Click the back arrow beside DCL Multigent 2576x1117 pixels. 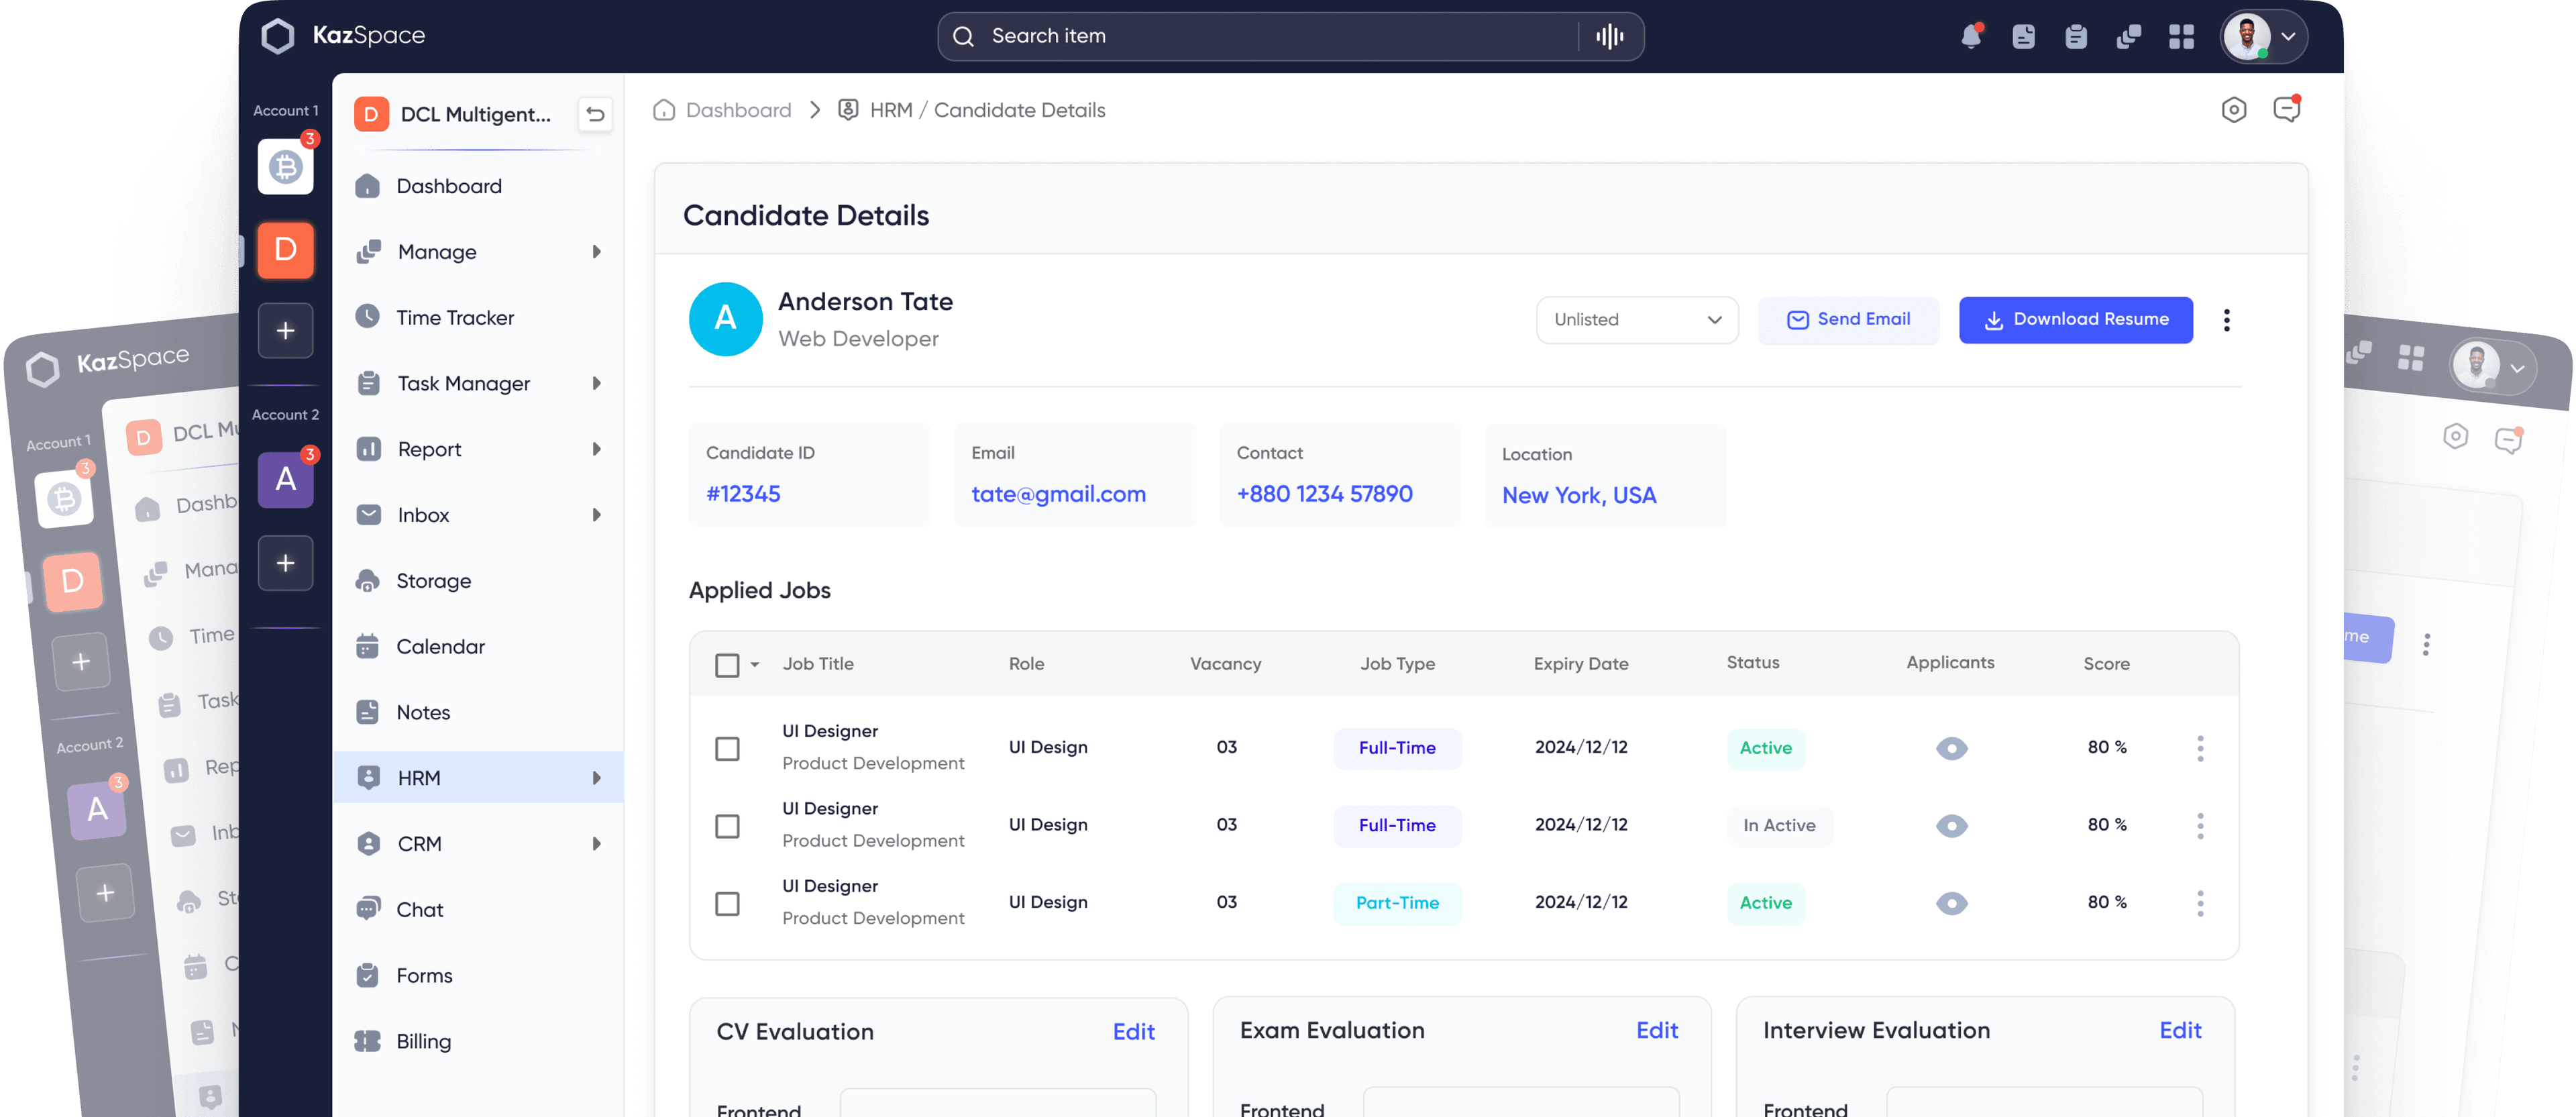[x=595, y=114]
